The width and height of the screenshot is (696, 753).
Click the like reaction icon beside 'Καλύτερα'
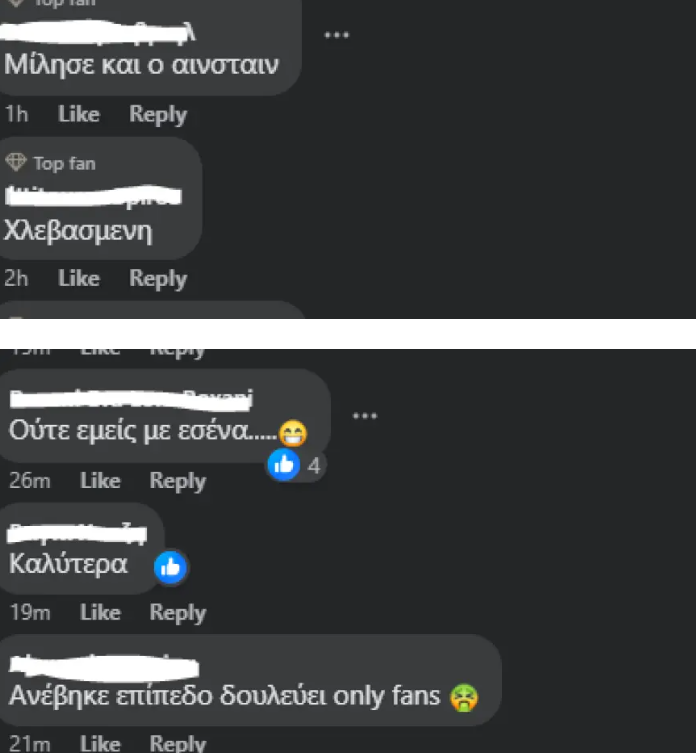[x=170, y=567]
